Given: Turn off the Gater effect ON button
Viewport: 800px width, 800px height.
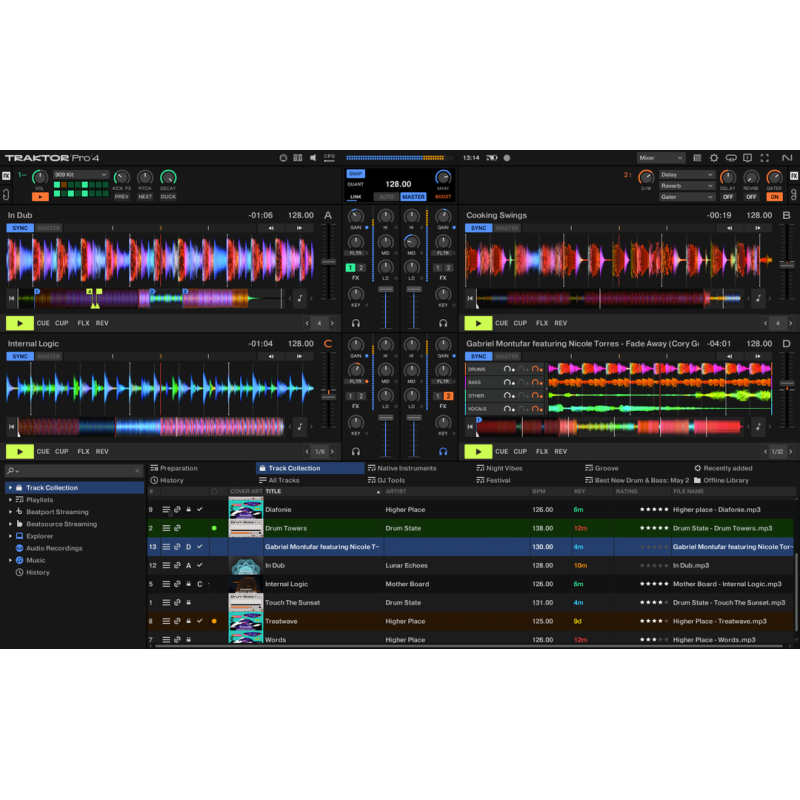Looking at the screenshot, I should point(774,196).
